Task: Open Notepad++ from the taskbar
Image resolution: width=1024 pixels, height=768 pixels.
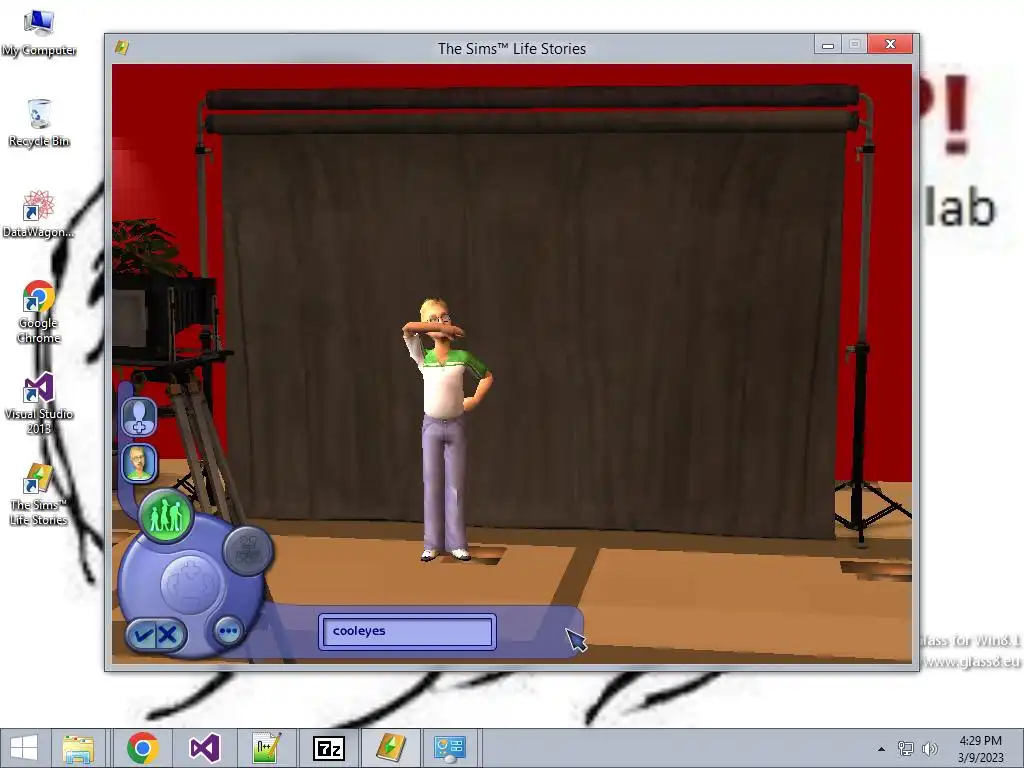Action: 266,748
